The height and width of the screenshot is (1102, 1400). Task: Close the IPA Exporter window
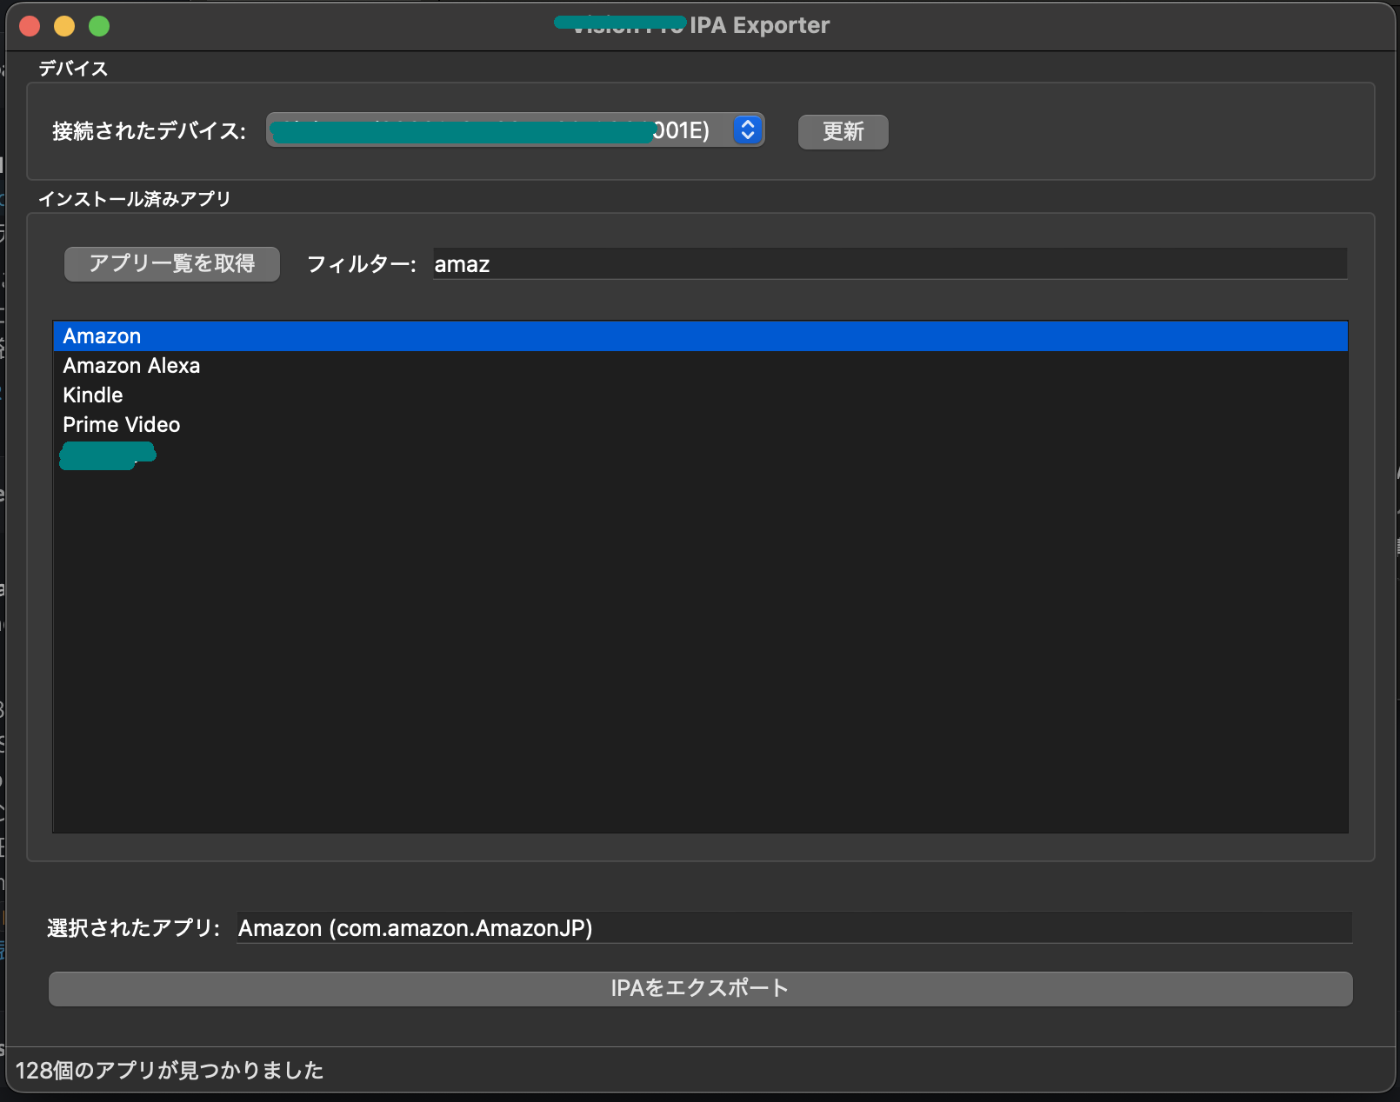tap(30, 26)
